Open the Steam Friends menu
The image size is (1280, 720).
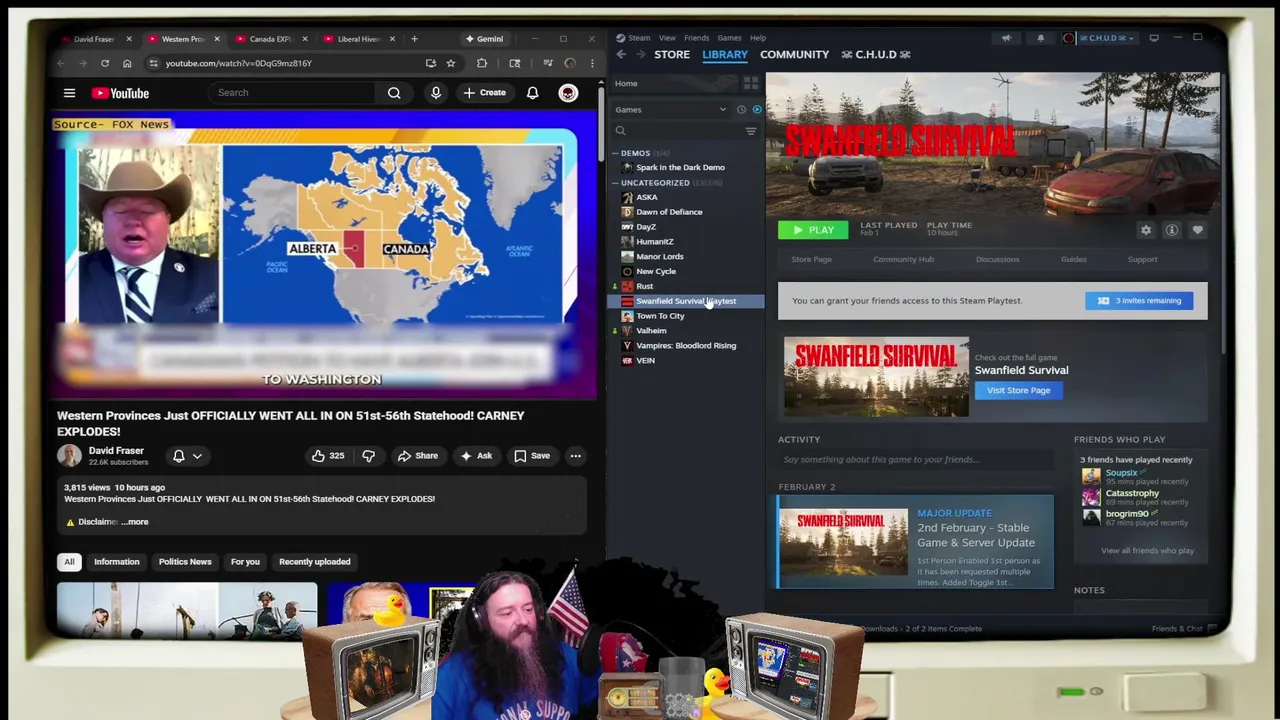click(697, 38)
